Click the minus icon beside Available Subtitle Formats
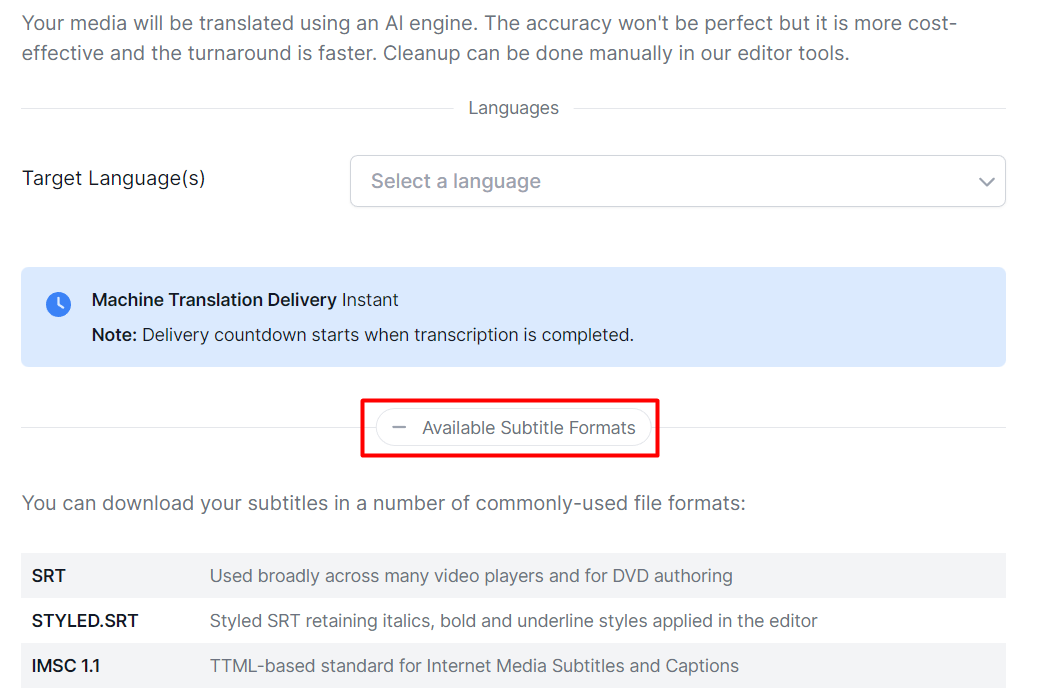The image size is (1045, 693). pyautogui.click(x=399, y=427)
